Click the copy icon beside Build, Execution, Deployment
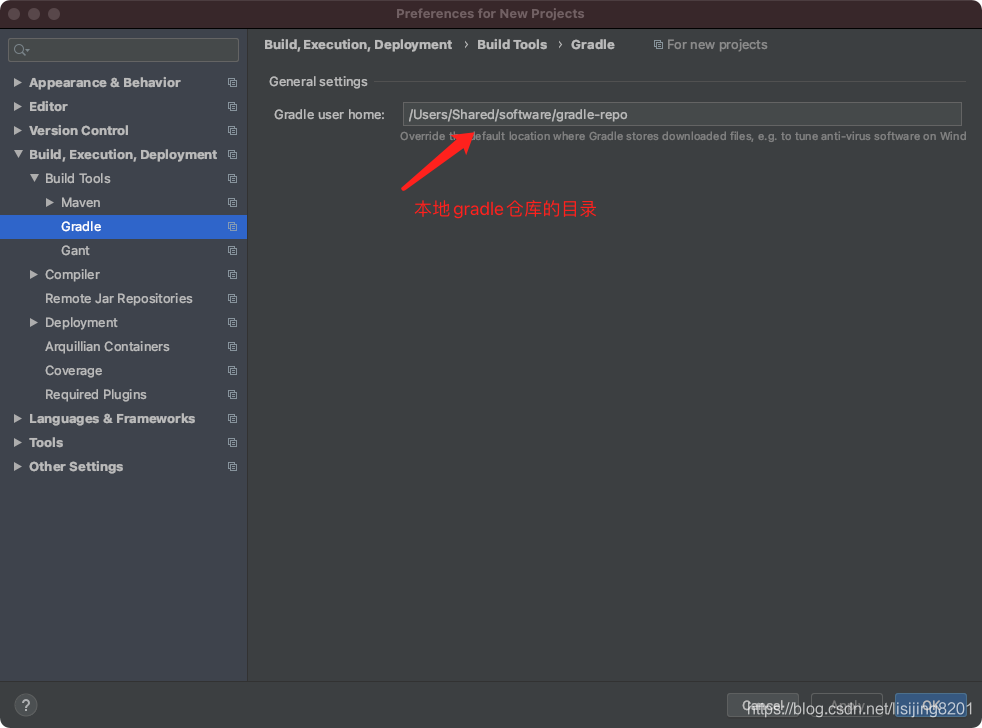Screen dimensions: 982x728 pyautogui.click(x=232, y=155)
